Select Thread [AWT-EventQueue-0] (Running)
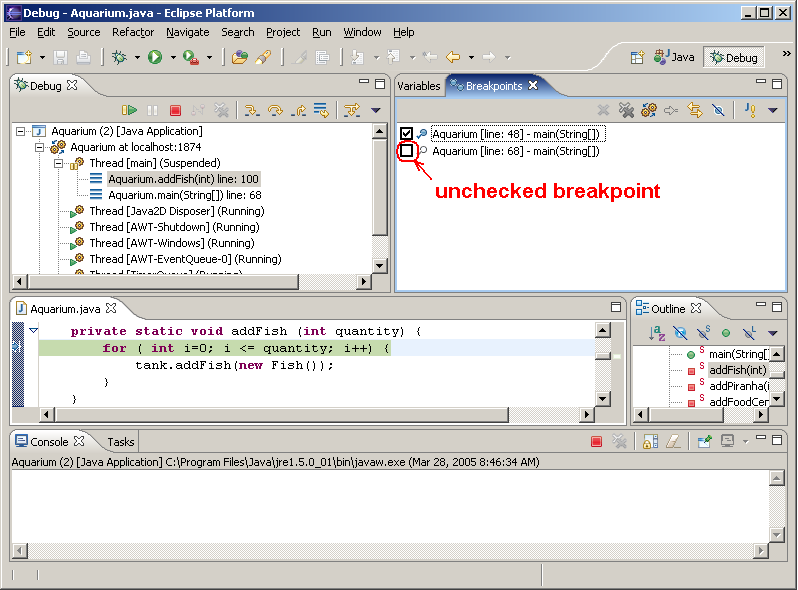The height and width of the screenshot is (590, 798). (185, 259)
